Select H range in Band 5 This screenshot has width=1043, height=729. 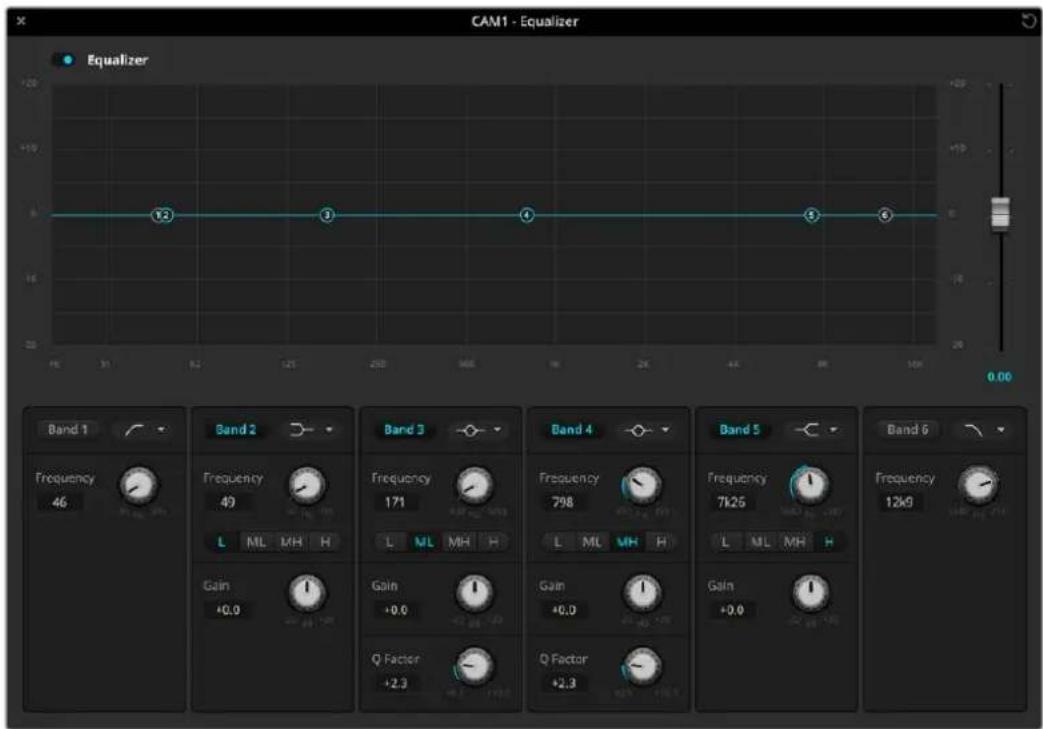[x=829, y=542]
